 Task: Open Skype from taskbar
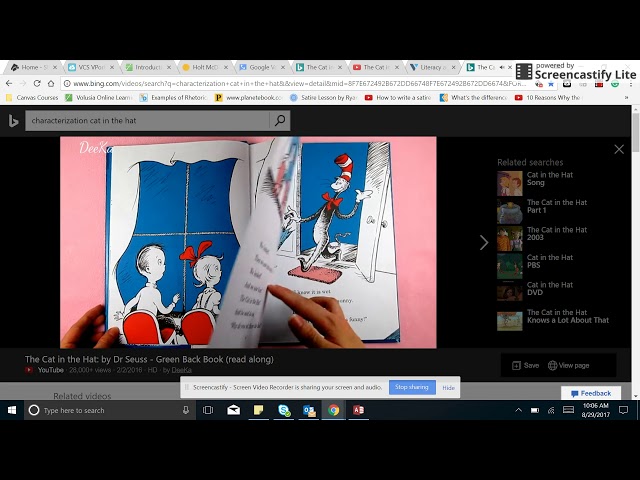(284, 410)
